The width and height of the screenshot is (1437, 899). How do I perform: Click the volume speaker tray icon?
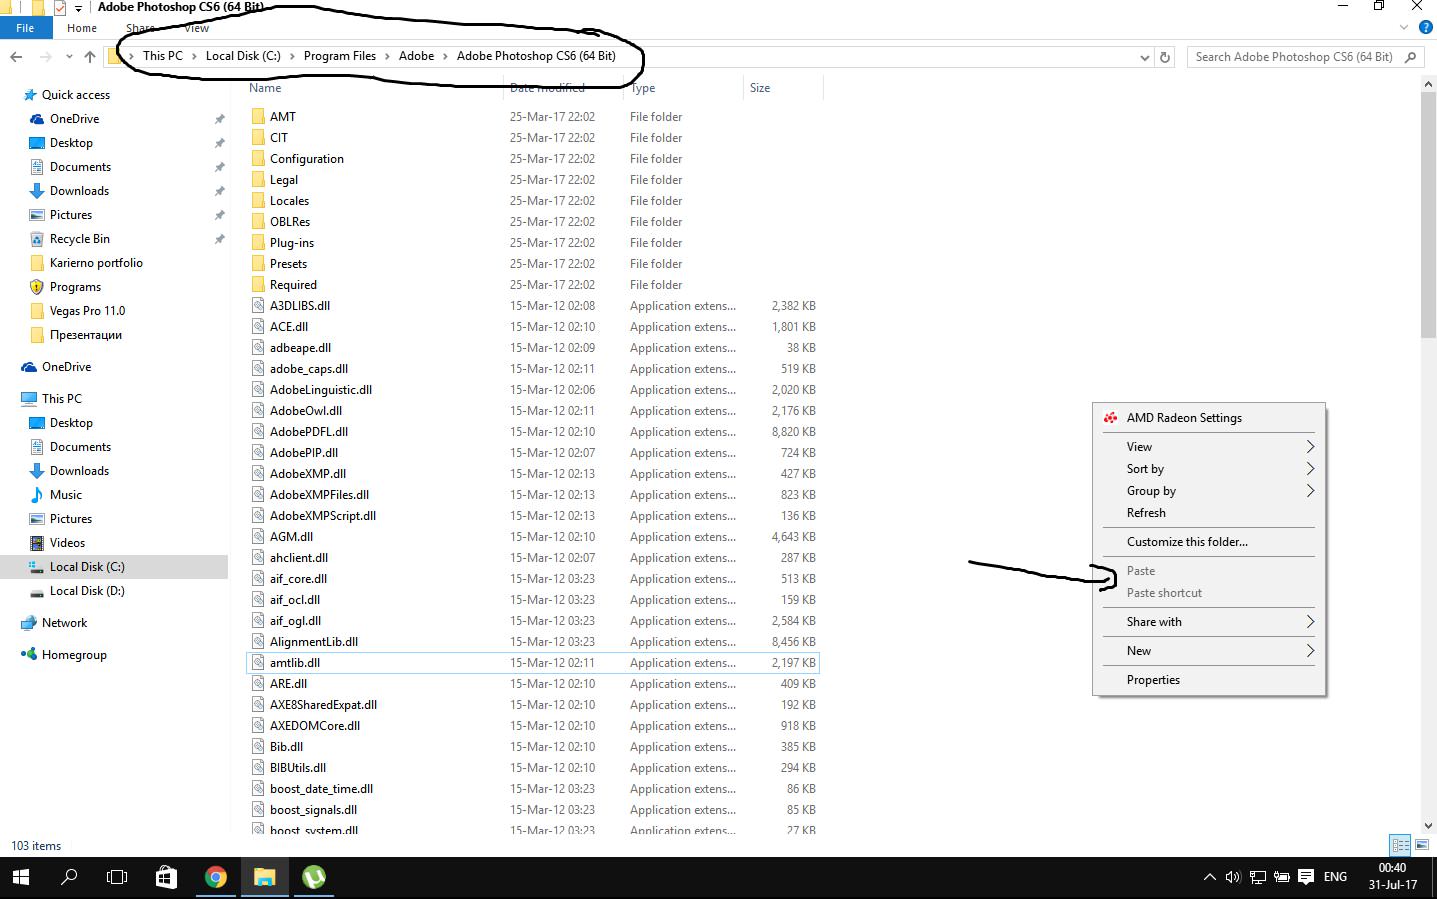click(x=1233, y=877)
